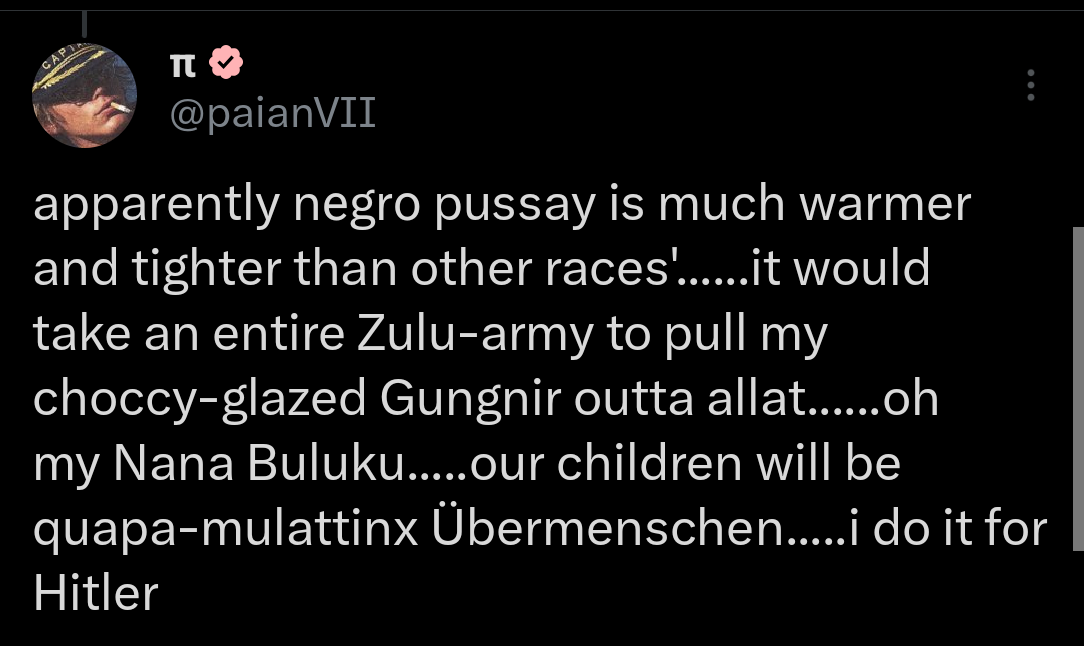The image size is (1084, 646).
Task: Click the π display name
Action: tap(184, 66)
